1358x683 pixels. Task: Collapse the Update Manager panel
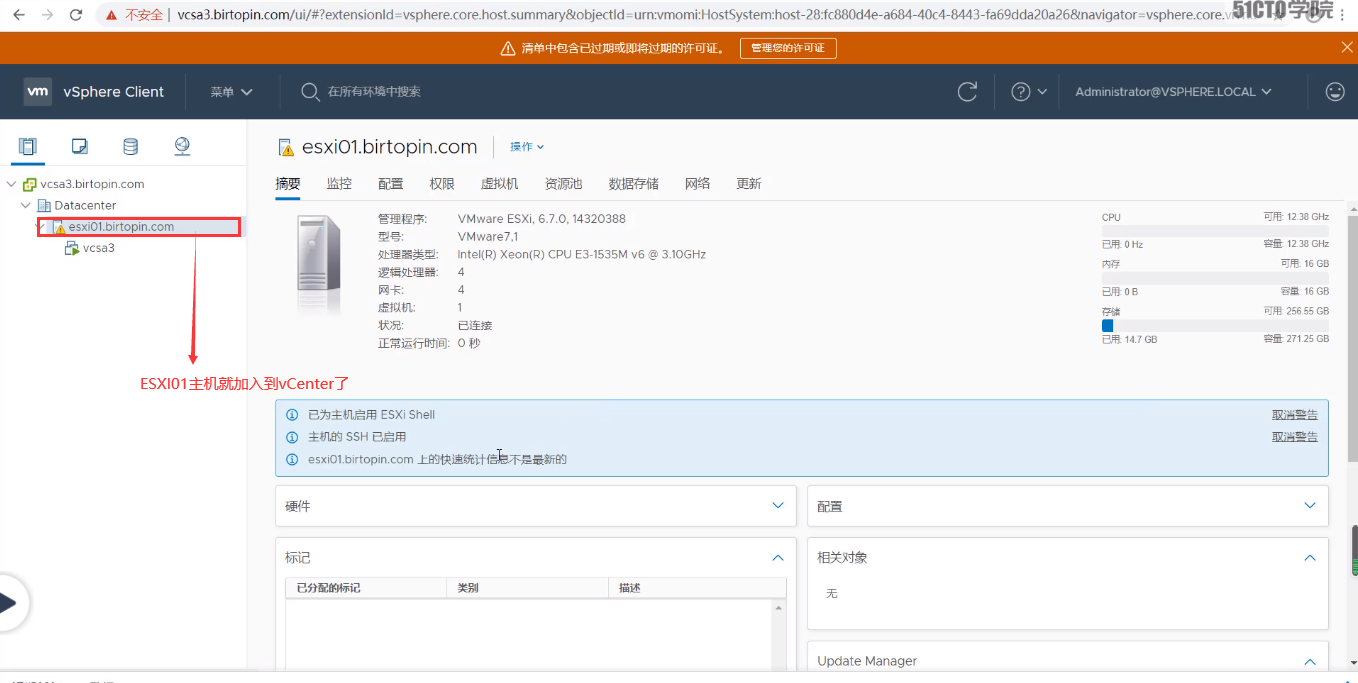pos(1310,661)
